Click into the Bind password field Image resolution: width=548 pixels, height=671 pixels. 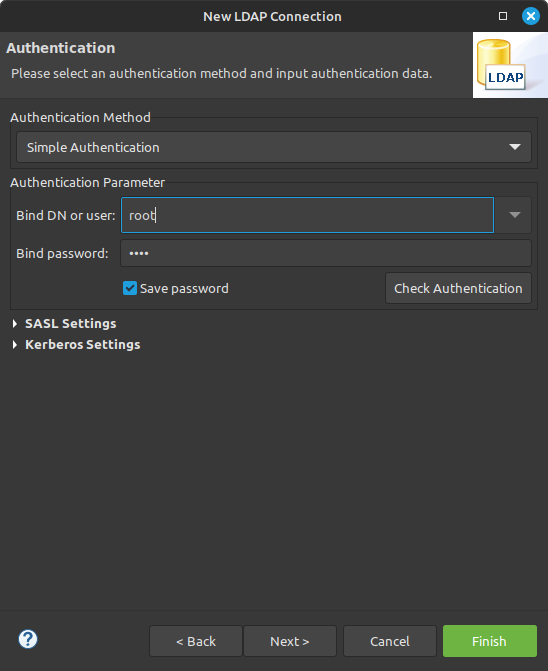(x=326, y=253)
